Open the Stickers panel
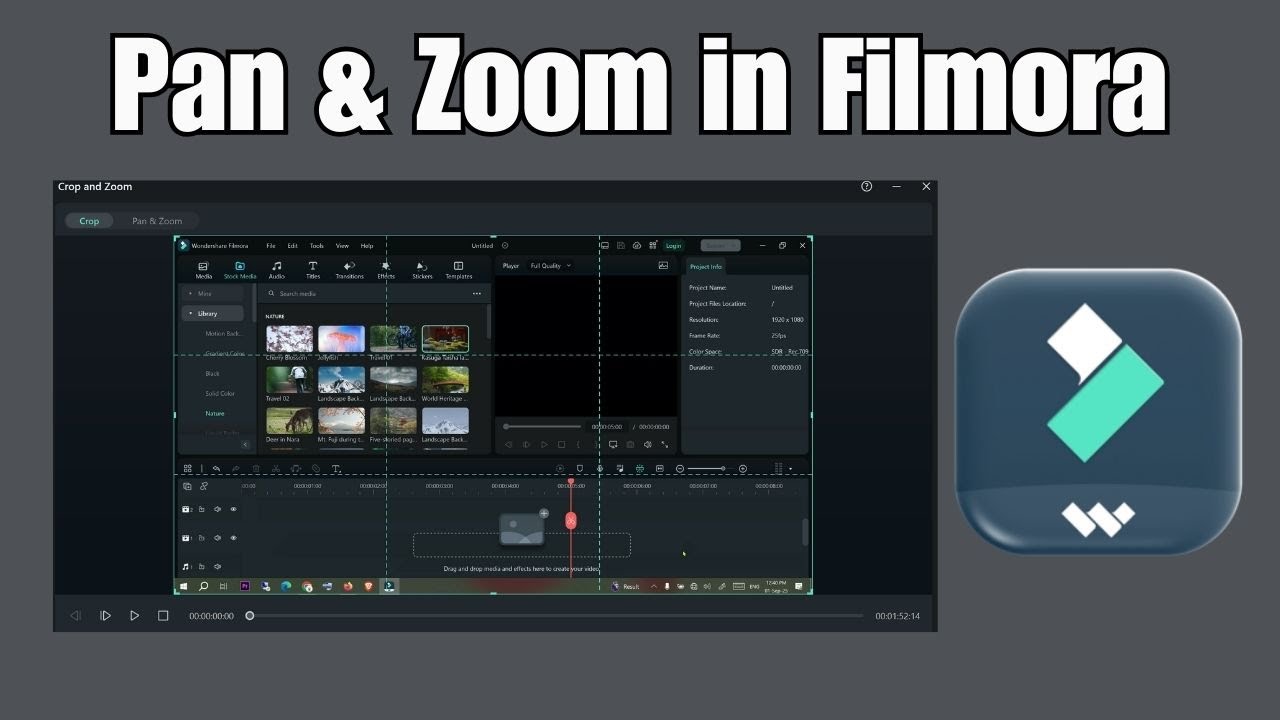This screenshot has width=1280, height=720. point(422,270)
